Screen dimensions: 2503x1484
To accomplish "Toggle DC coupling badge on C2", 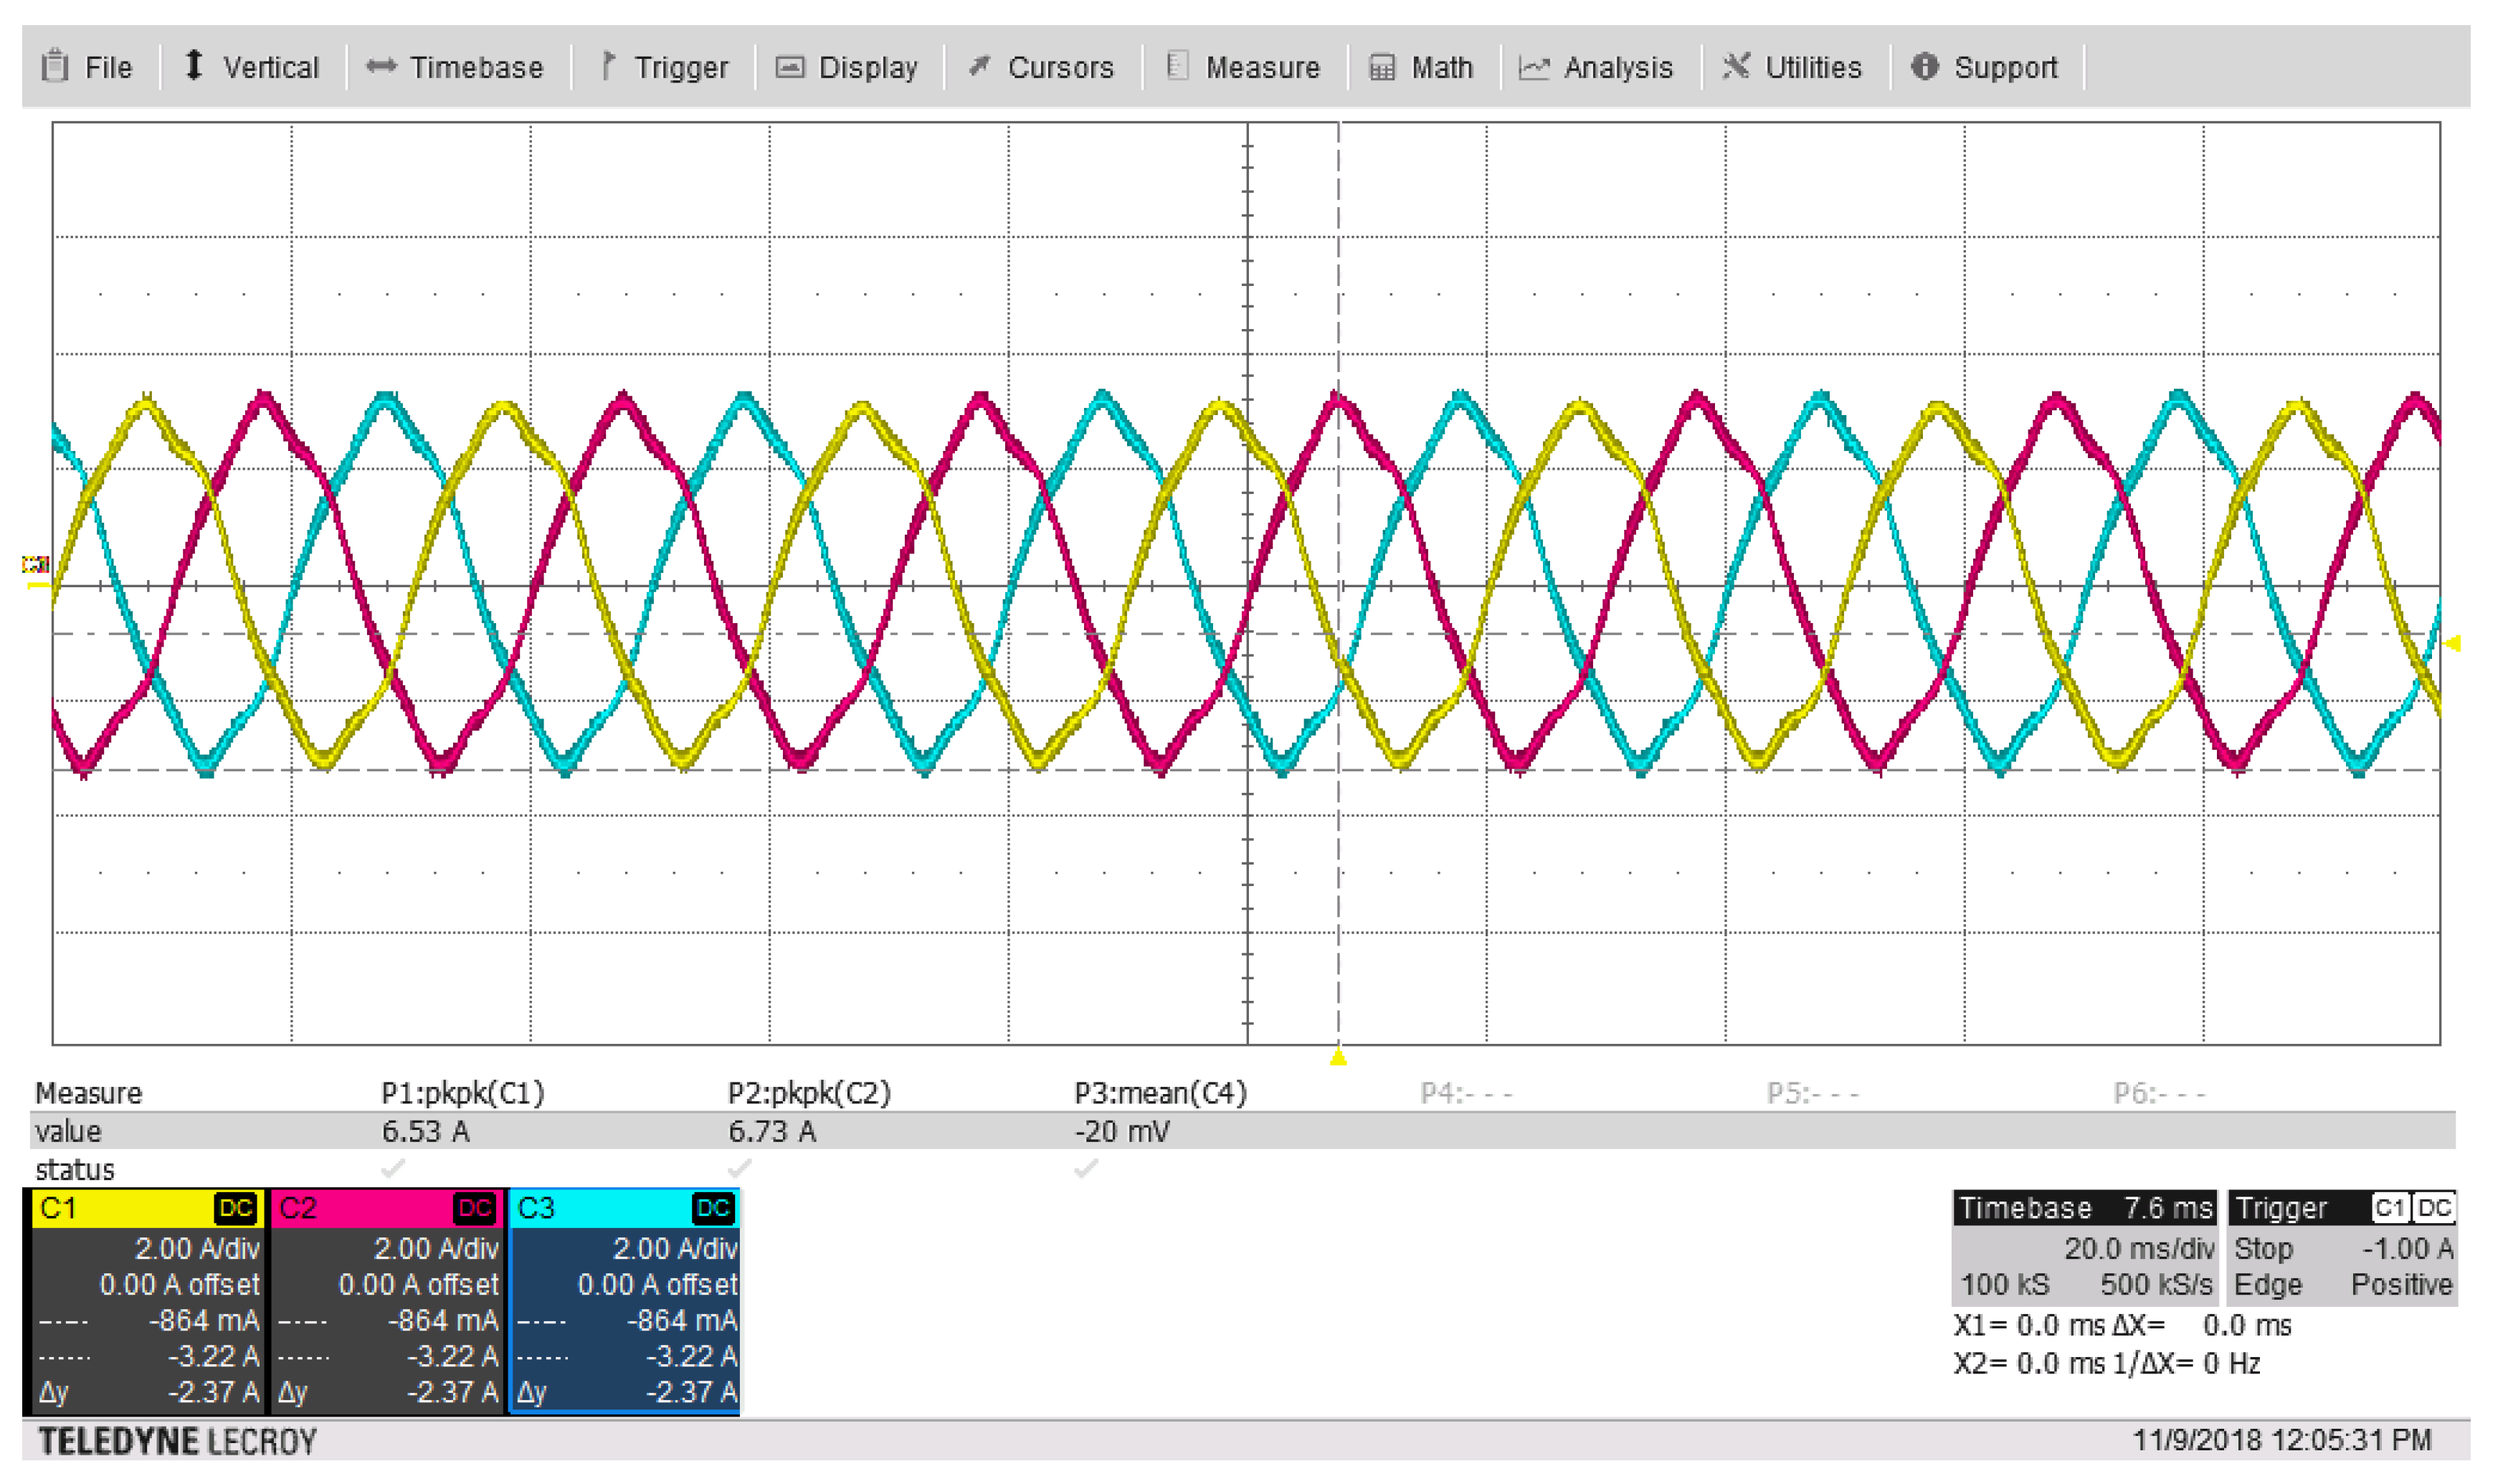I will pyautogui.click(x=474, y=1208).
